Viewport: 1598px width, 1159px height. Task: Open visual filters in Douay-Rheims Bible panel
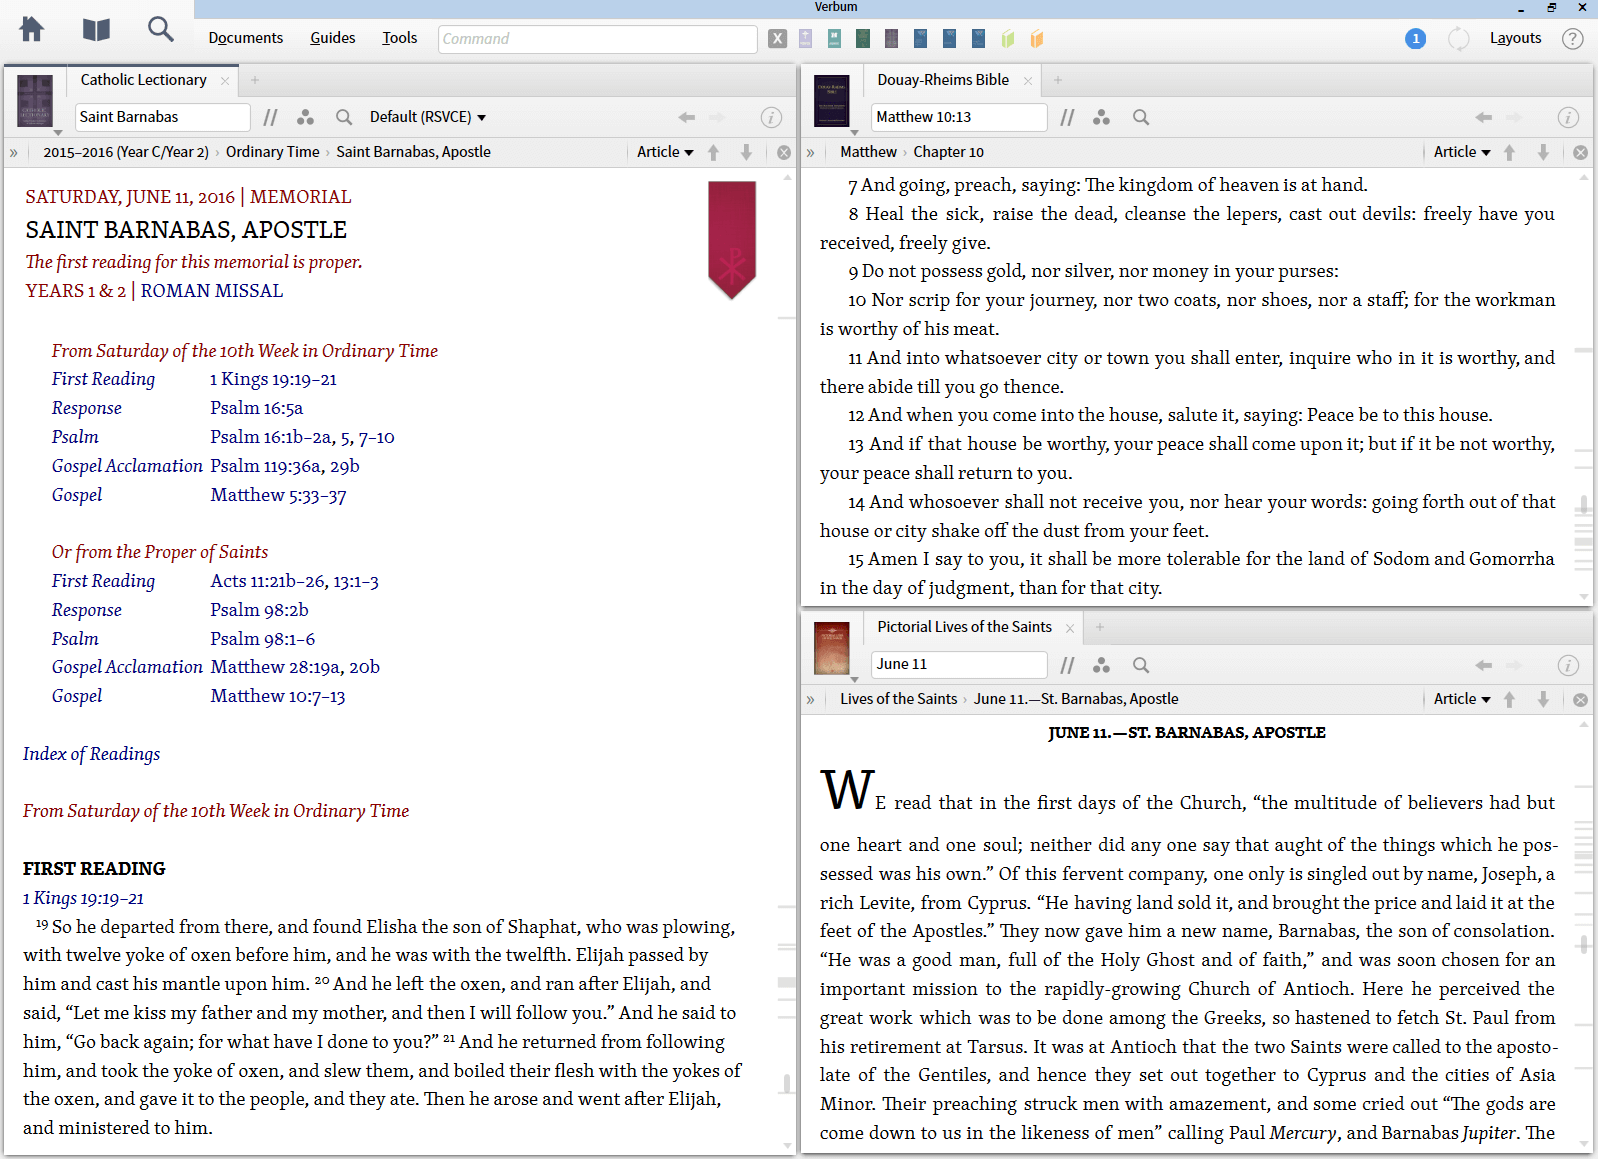(1101, 118)
